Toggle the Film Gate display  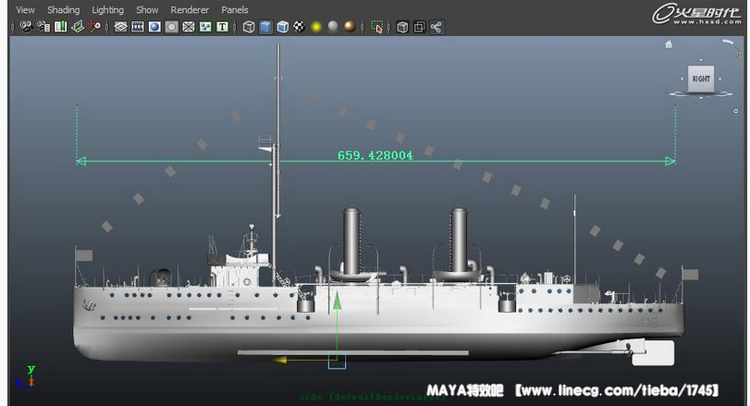(138, 27)
